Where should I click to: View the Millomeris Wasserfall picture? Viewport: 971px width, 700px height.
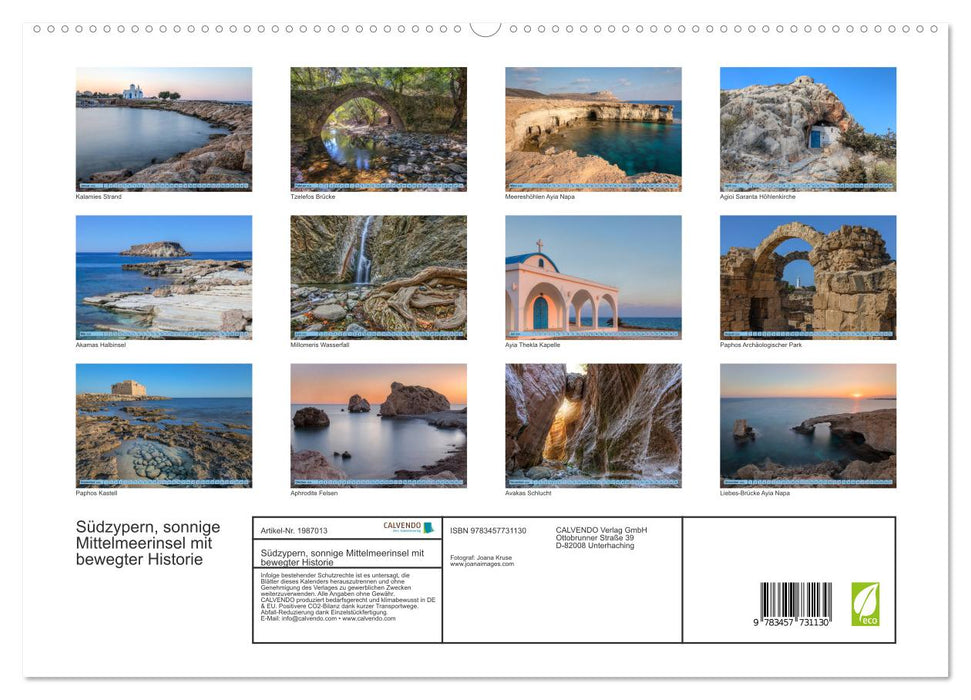(x=378, y=277)
